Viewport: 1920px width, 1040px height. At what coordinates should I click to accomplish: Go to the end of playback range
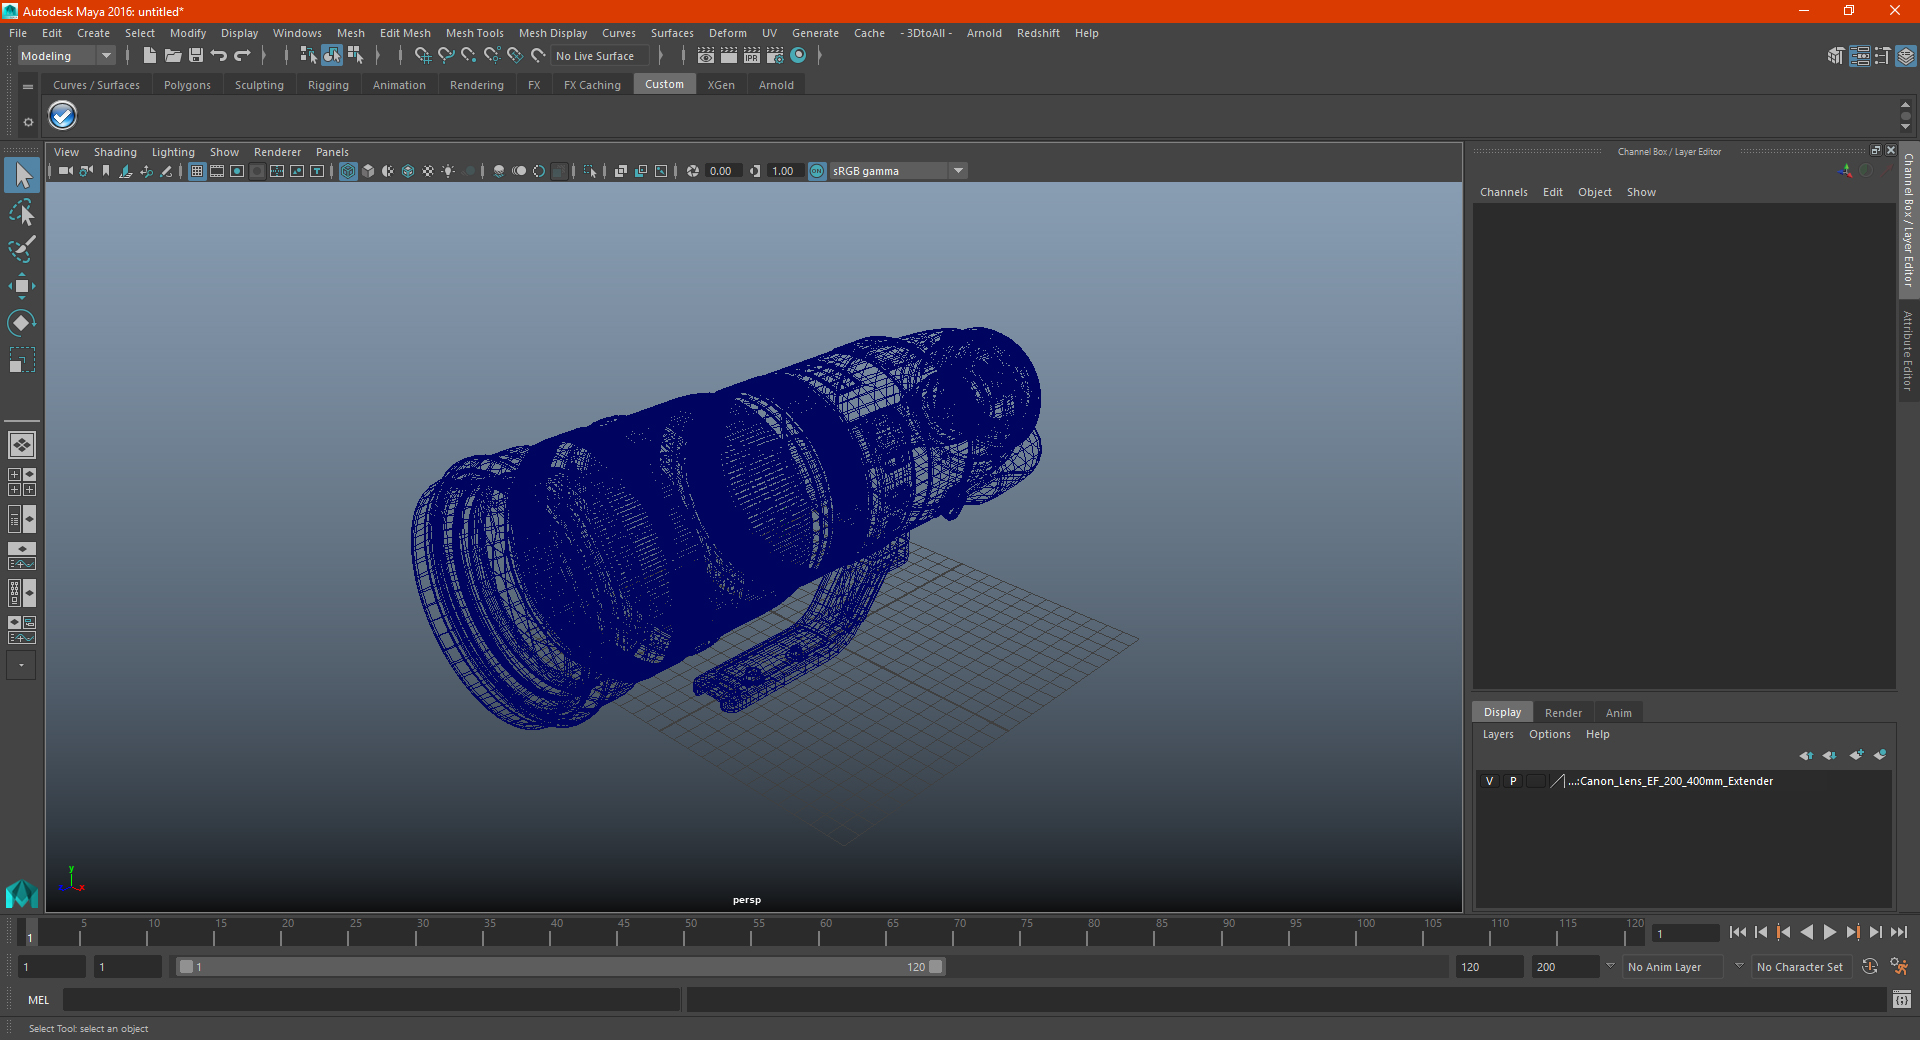click(x=1899, y=932)
